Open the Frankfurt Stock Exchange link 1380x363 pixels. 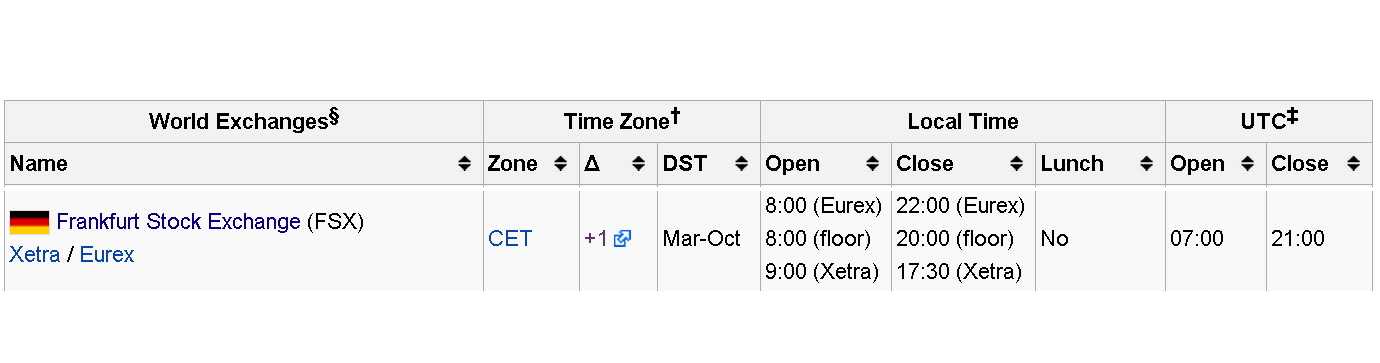coord(179,222)
